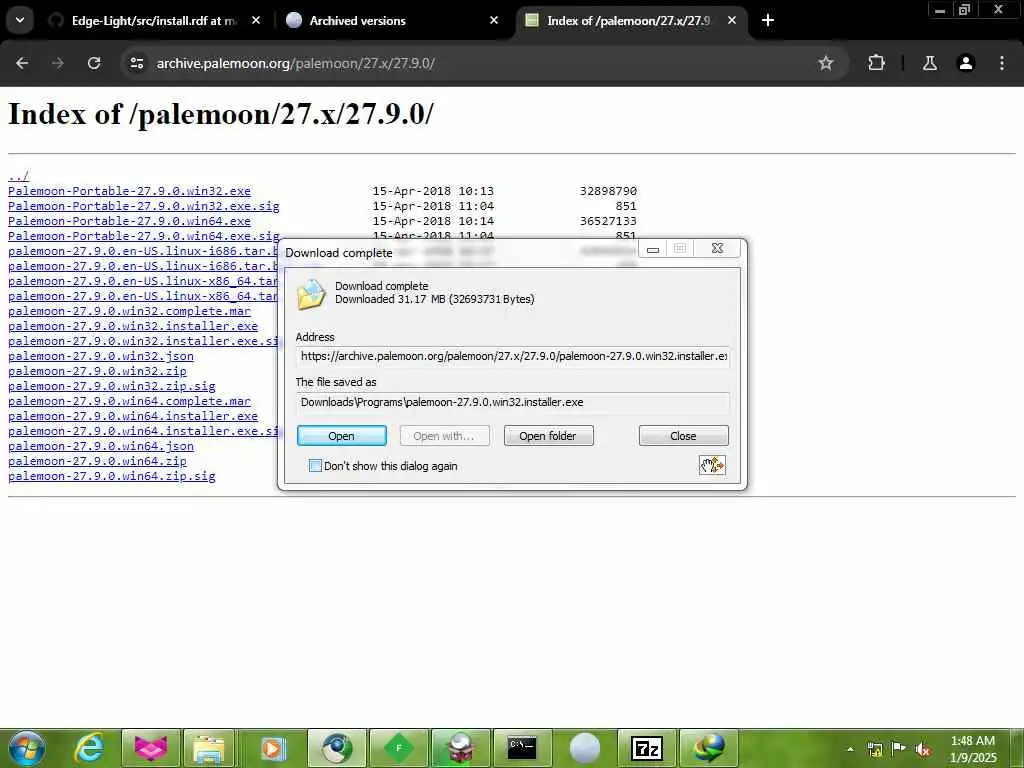Image resolution: width=1024 pixels, height=768 pixels.
Task: Download Palemoon-Portable-27.9.0.win32.exe
Action: [129, 191]
